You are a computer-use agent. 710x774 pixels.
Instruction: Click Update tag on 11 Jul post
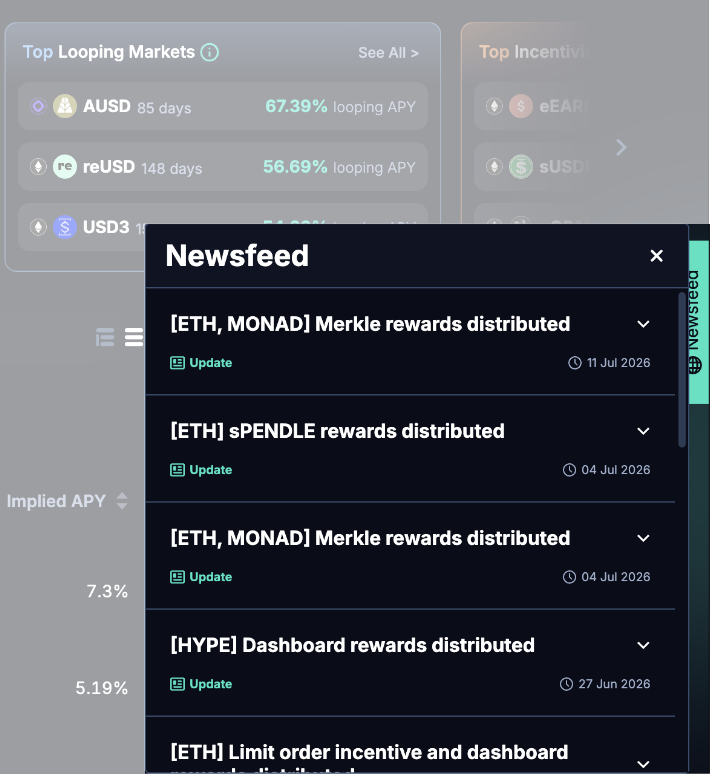pos(201,363)
